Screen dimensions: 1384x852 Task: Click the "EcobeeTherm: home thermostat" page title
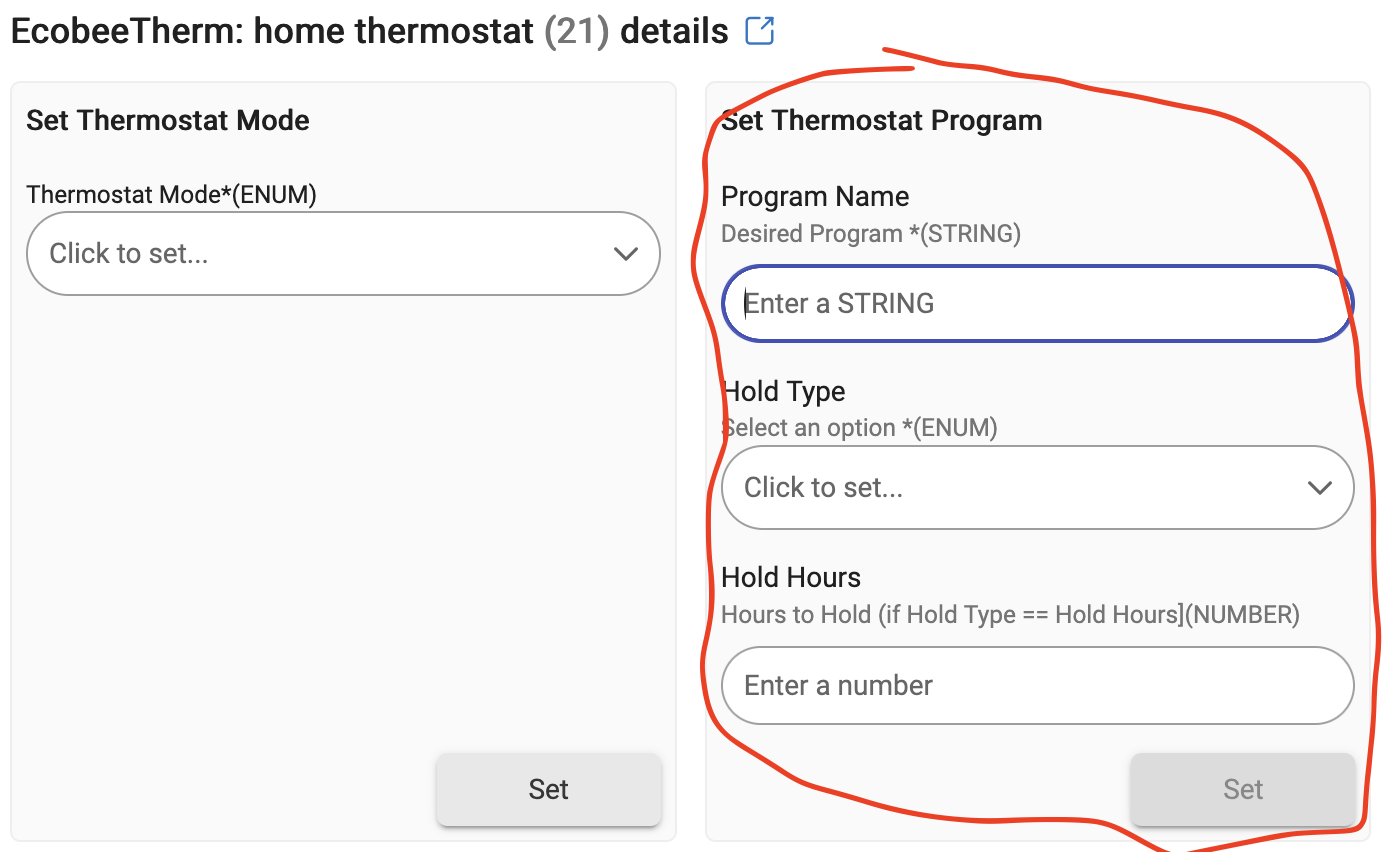[x=272, y=31]
